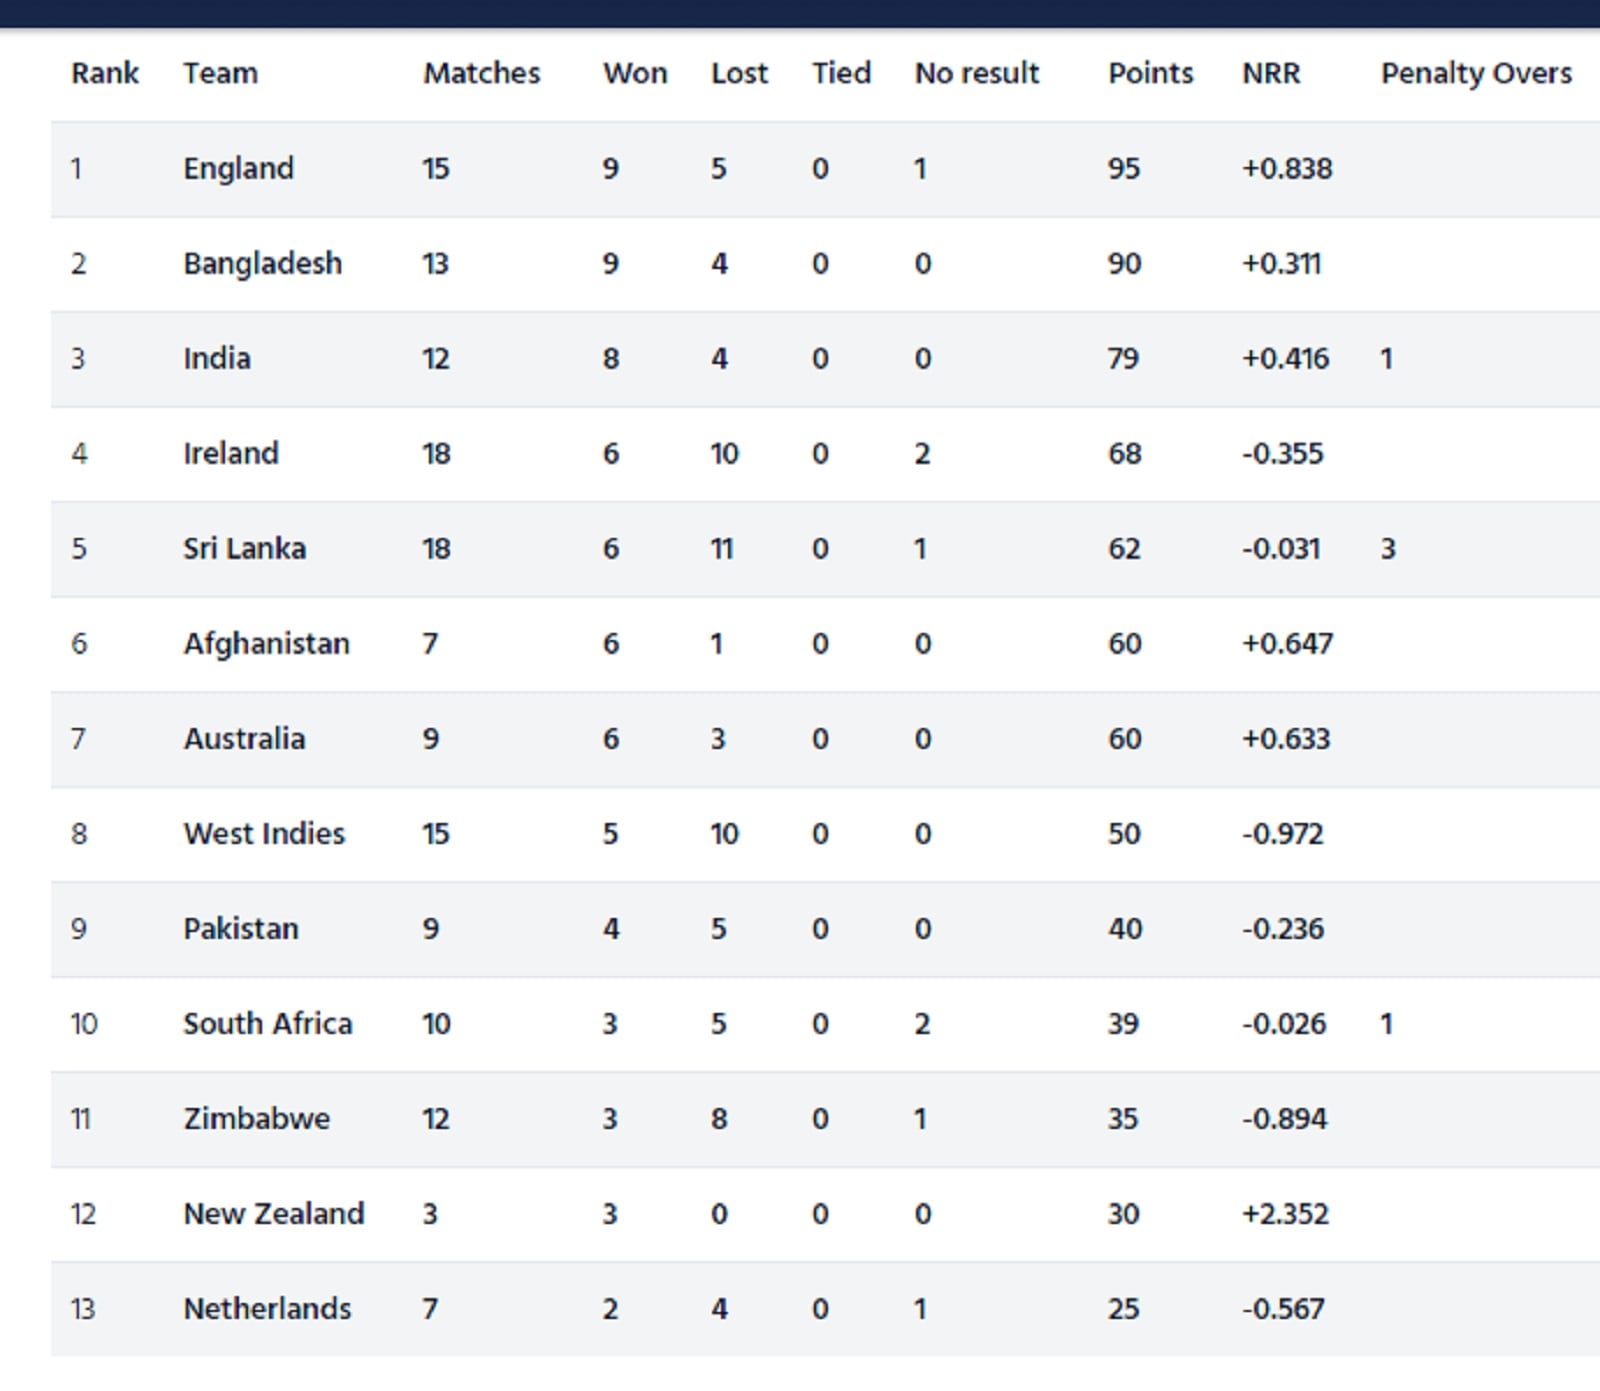Click the Lost column header
The image size is (1600, 1391).
click(x=739, y=73)
